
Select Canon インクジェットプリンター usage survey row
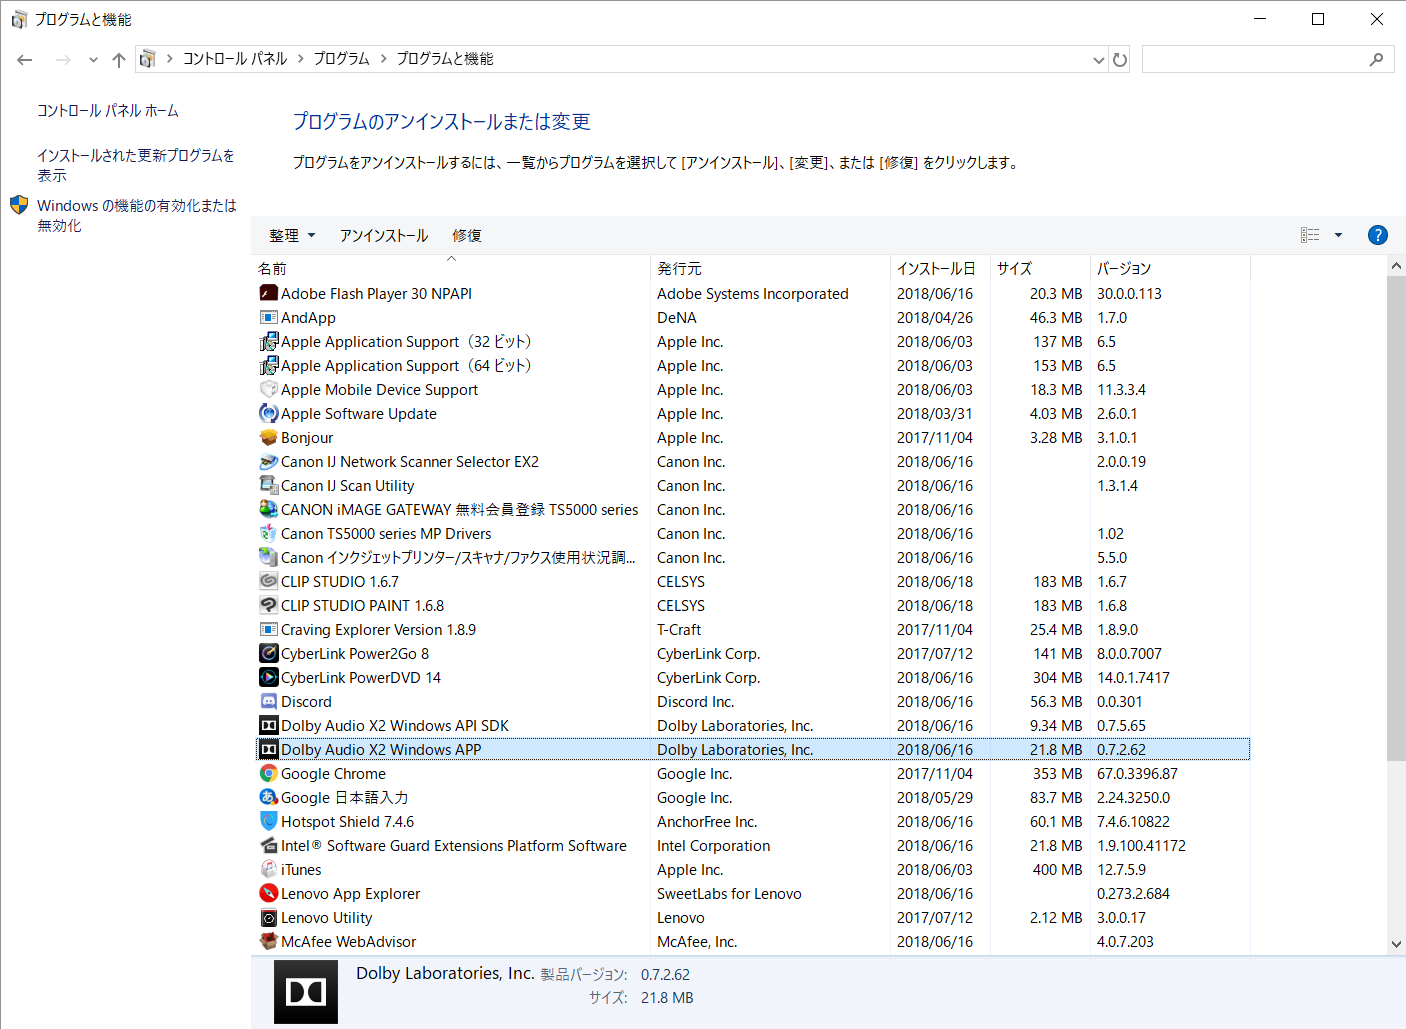tap(753, 557)
